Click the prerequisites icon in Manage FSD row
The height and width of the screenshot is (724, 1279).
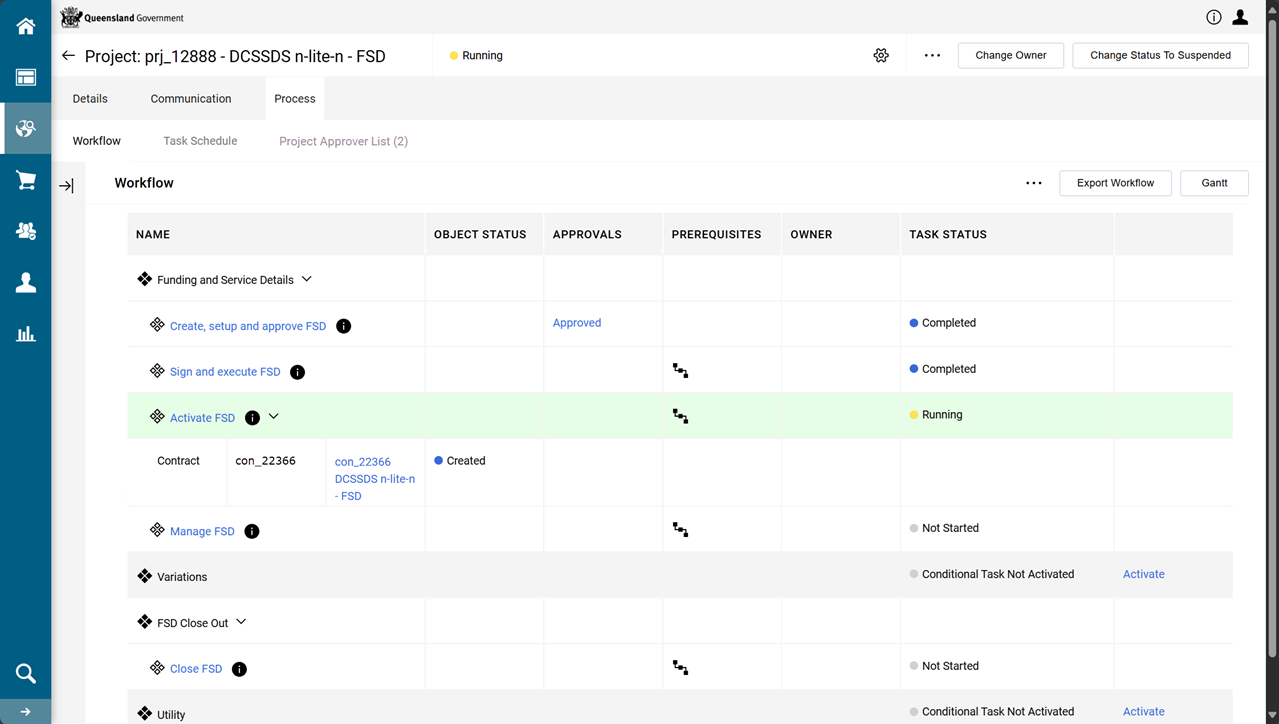(680, 530)
